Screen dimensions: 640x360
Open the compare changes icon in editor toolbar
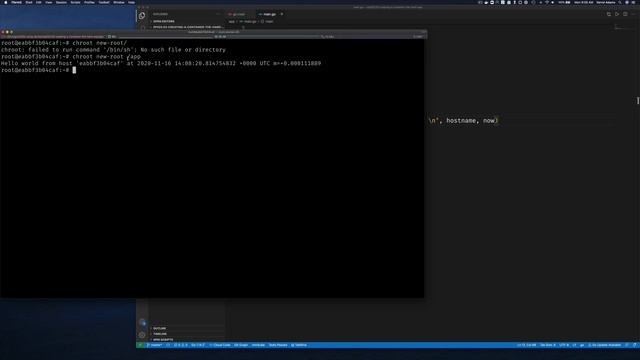coord(609,14)
